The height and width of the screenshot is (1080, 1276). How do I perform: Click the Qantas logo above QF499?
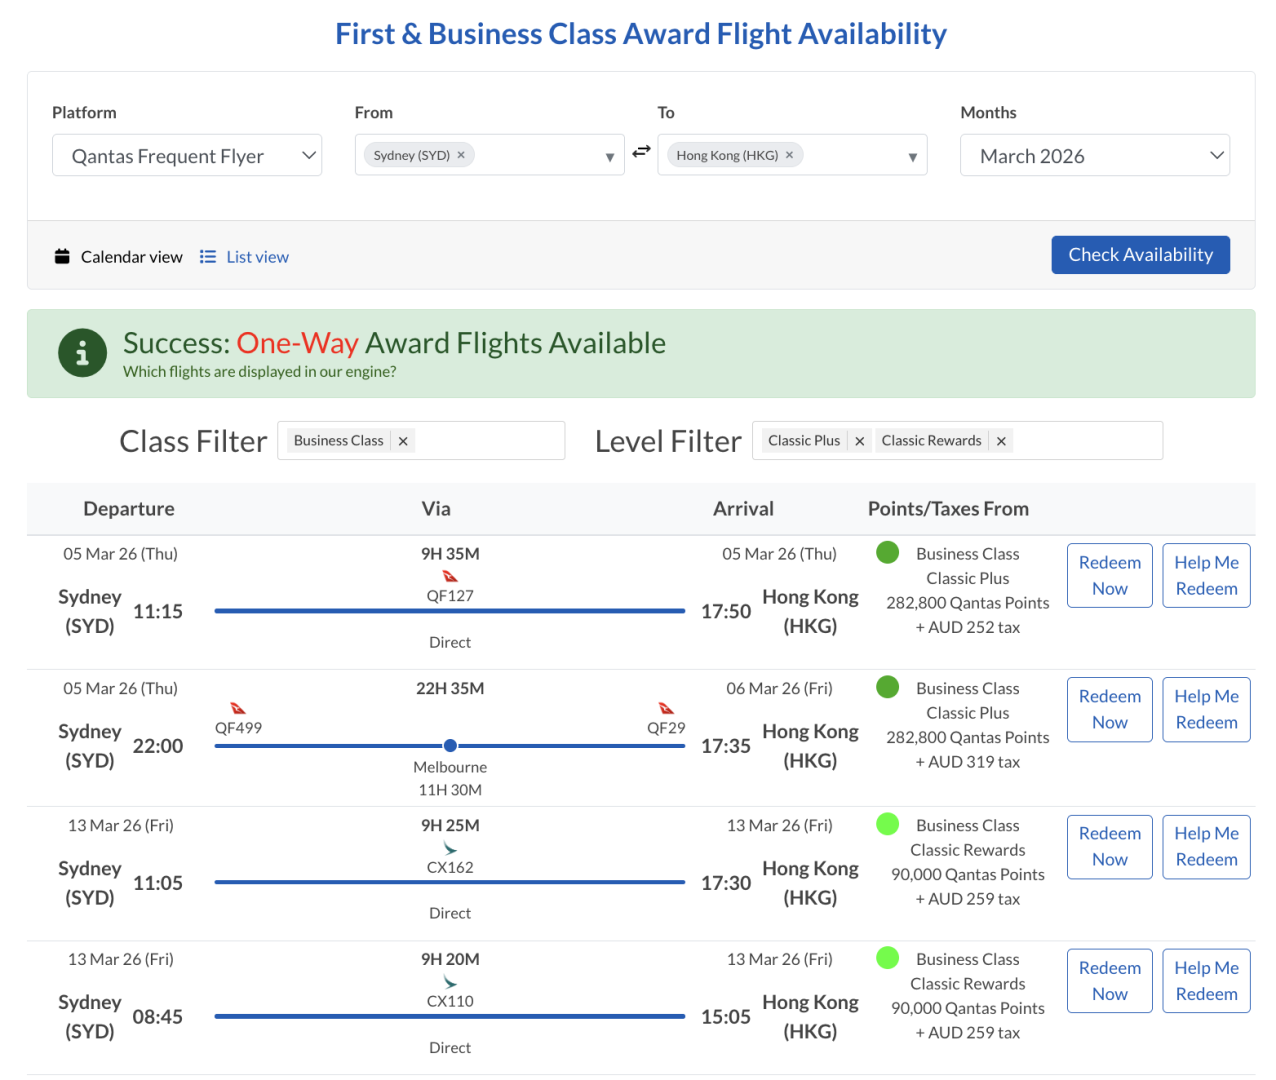click(x=238, y=709)
